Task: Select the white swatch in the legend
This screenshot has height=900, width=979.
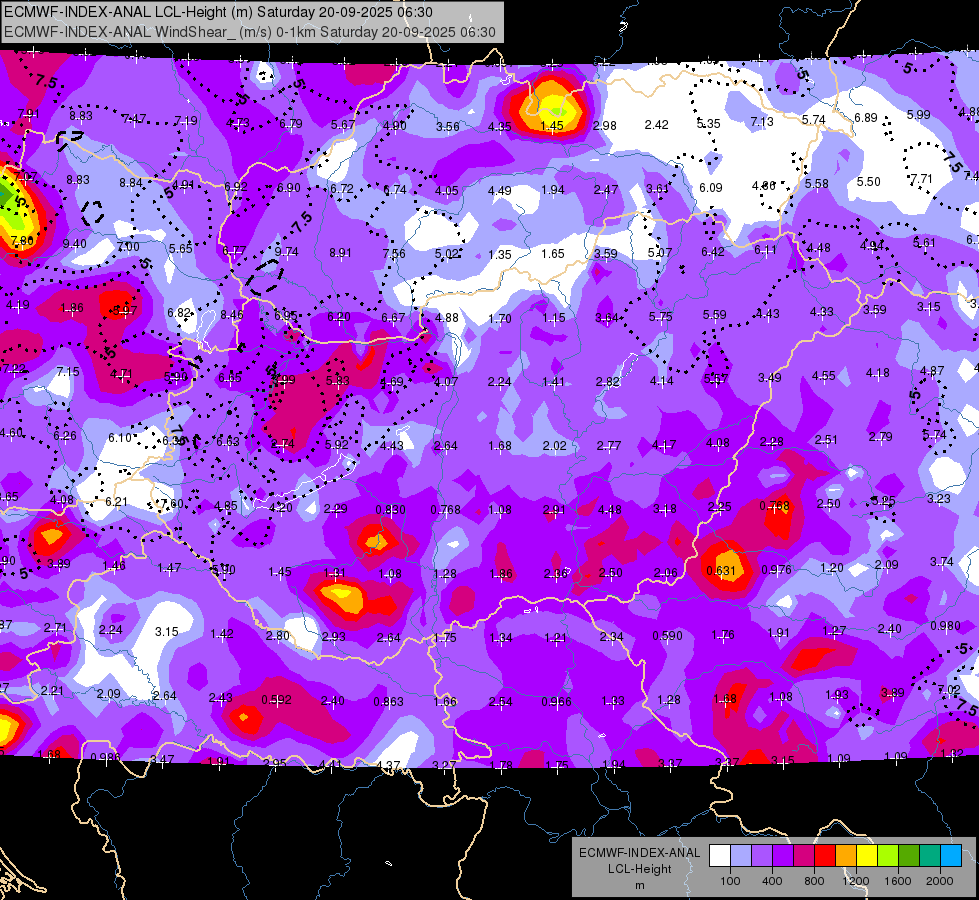Action: click(x=720, y=855)
